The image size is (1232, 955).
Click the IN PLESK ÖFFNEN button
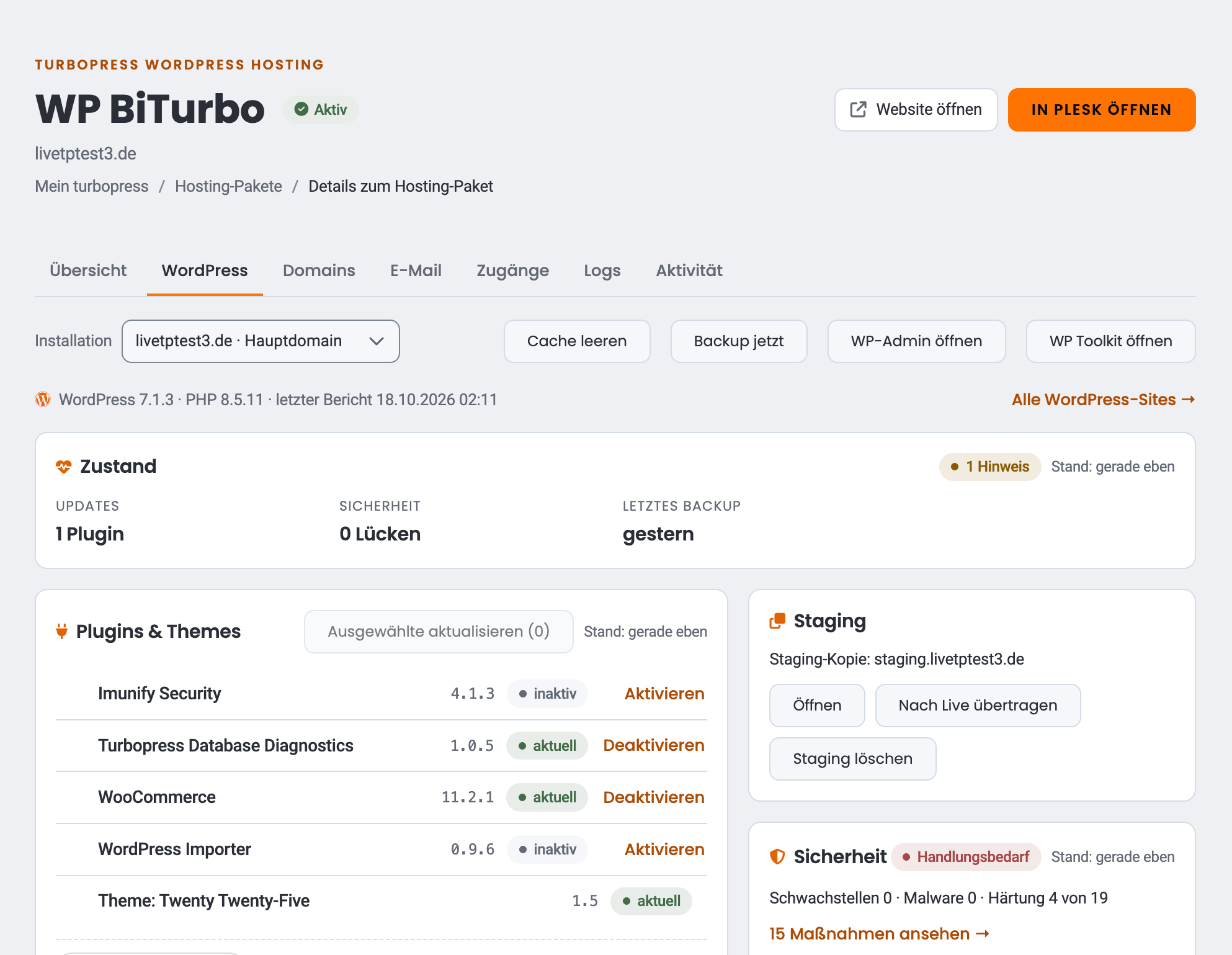1102,110
